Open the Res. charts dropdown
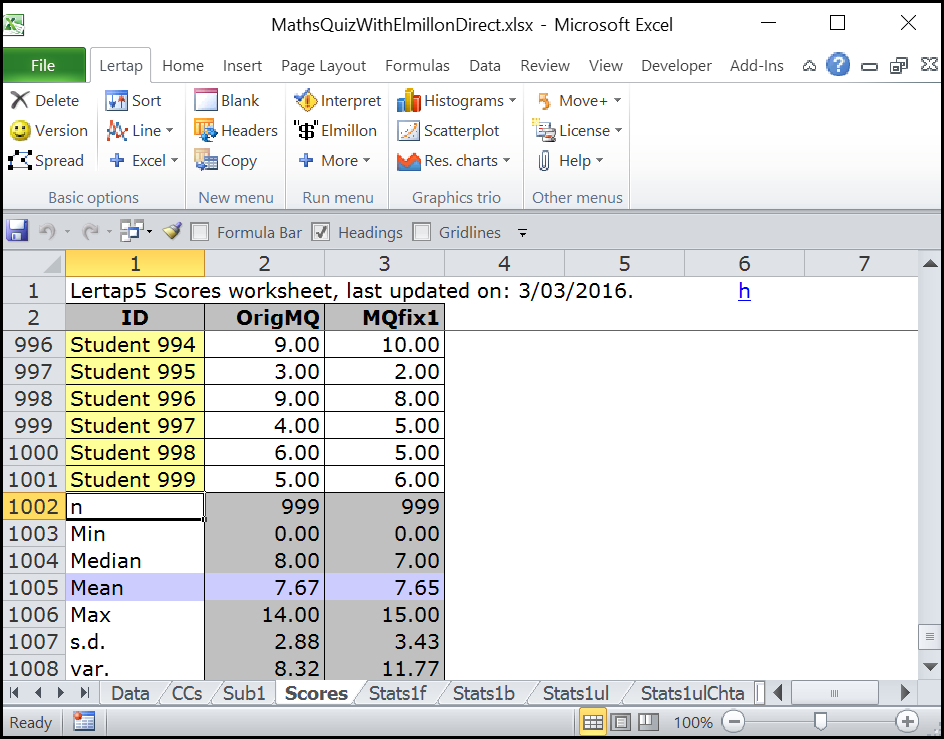Image resolution: width=944 pixels, height=739 pixels. pyautogui.click(x=506, y=160)
